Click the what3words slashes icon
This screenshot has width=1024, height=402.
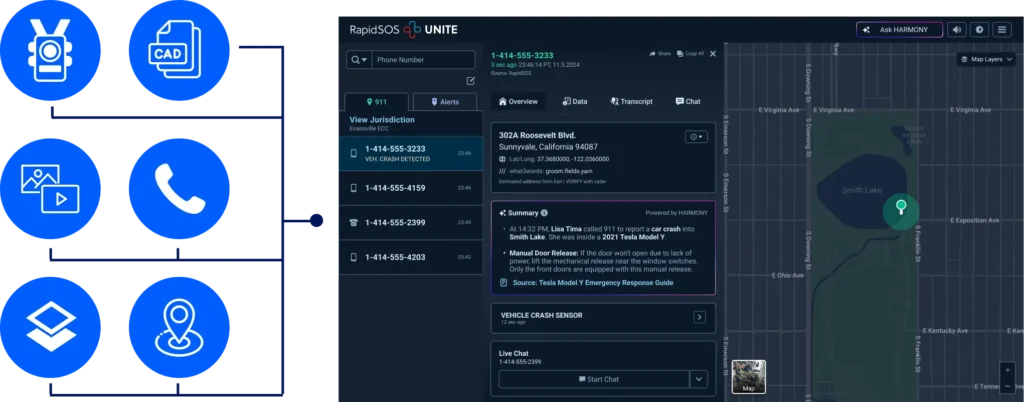(x=502, y=170)
